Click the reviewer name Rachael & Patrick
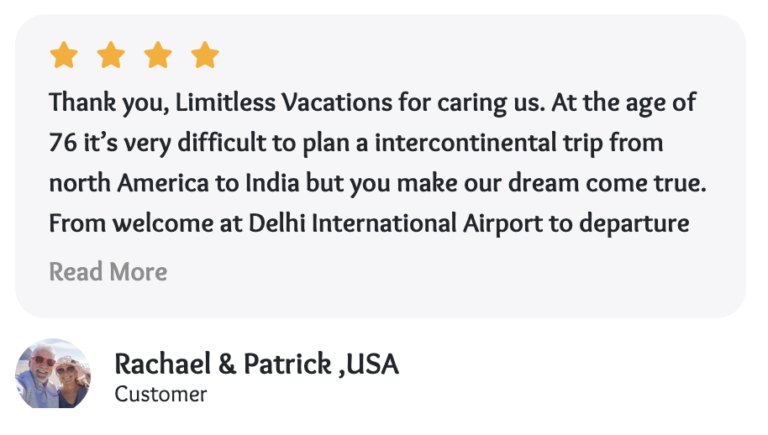 222,364
